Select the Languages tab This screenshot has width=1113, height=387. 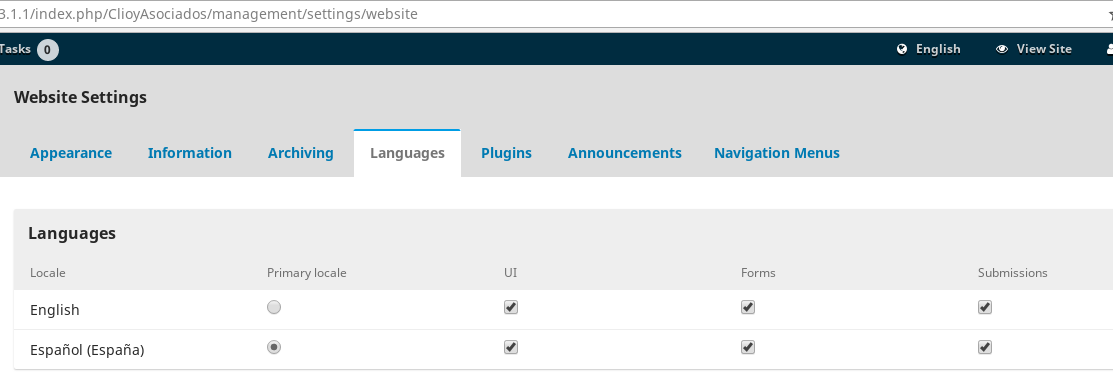(x=407, y=153)
